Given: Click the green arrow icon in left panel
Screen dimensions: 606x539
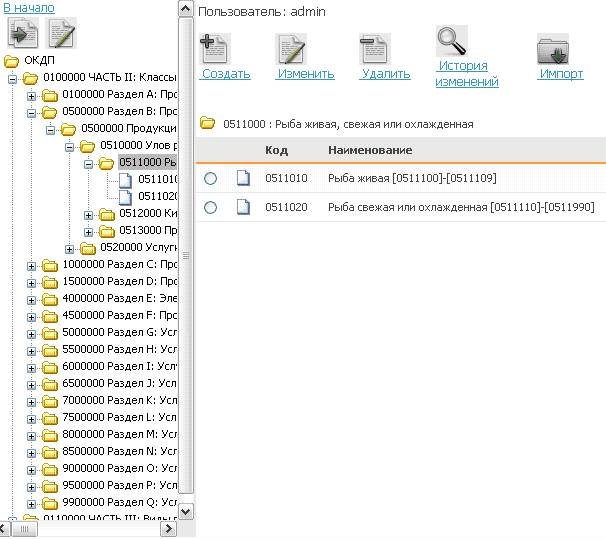Looking at the screenshot, I should [23, 34].
